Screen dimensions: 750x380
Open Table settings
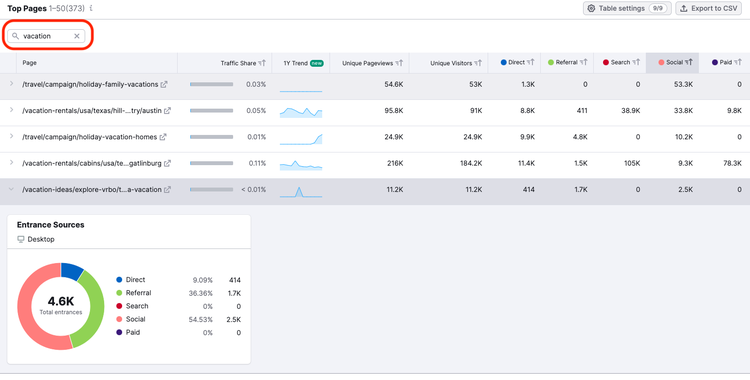627,9
